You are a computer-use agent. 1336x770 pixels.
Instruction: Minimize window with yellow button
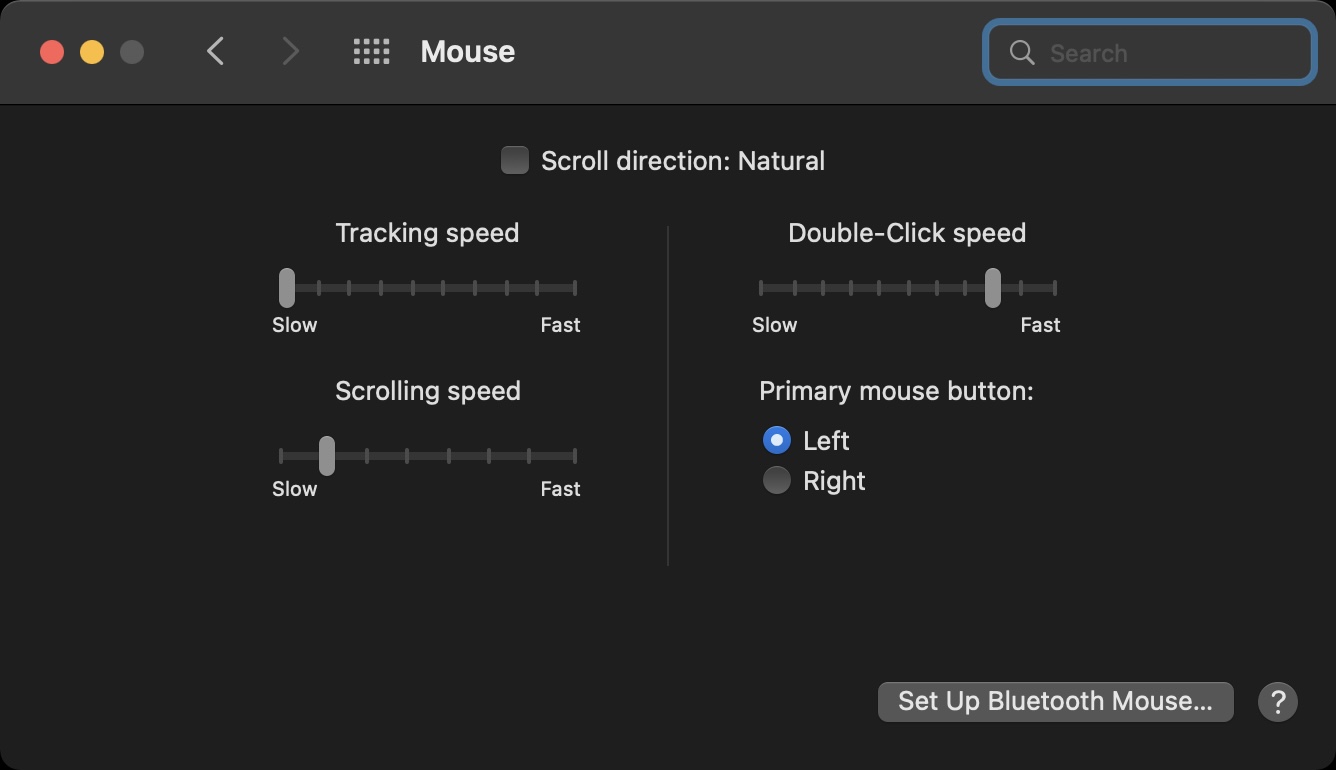pyautogui.click(x=92, y=52)
